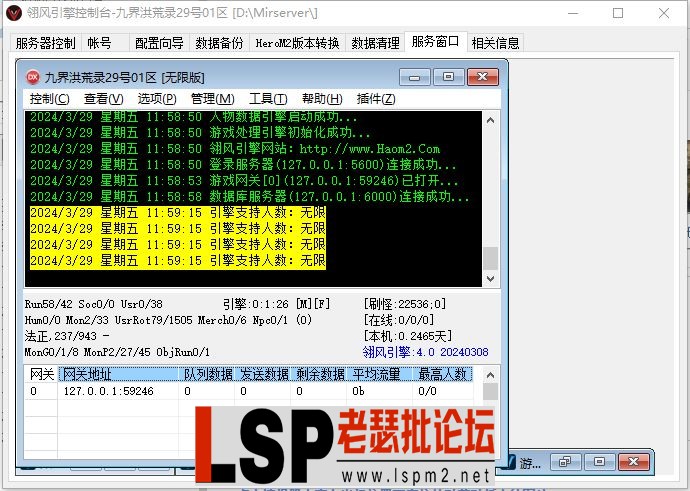Click the 翎风引擎:4.0 20240308 version text
This screenshot has height=491, width=690.
[x=425, y=352]
